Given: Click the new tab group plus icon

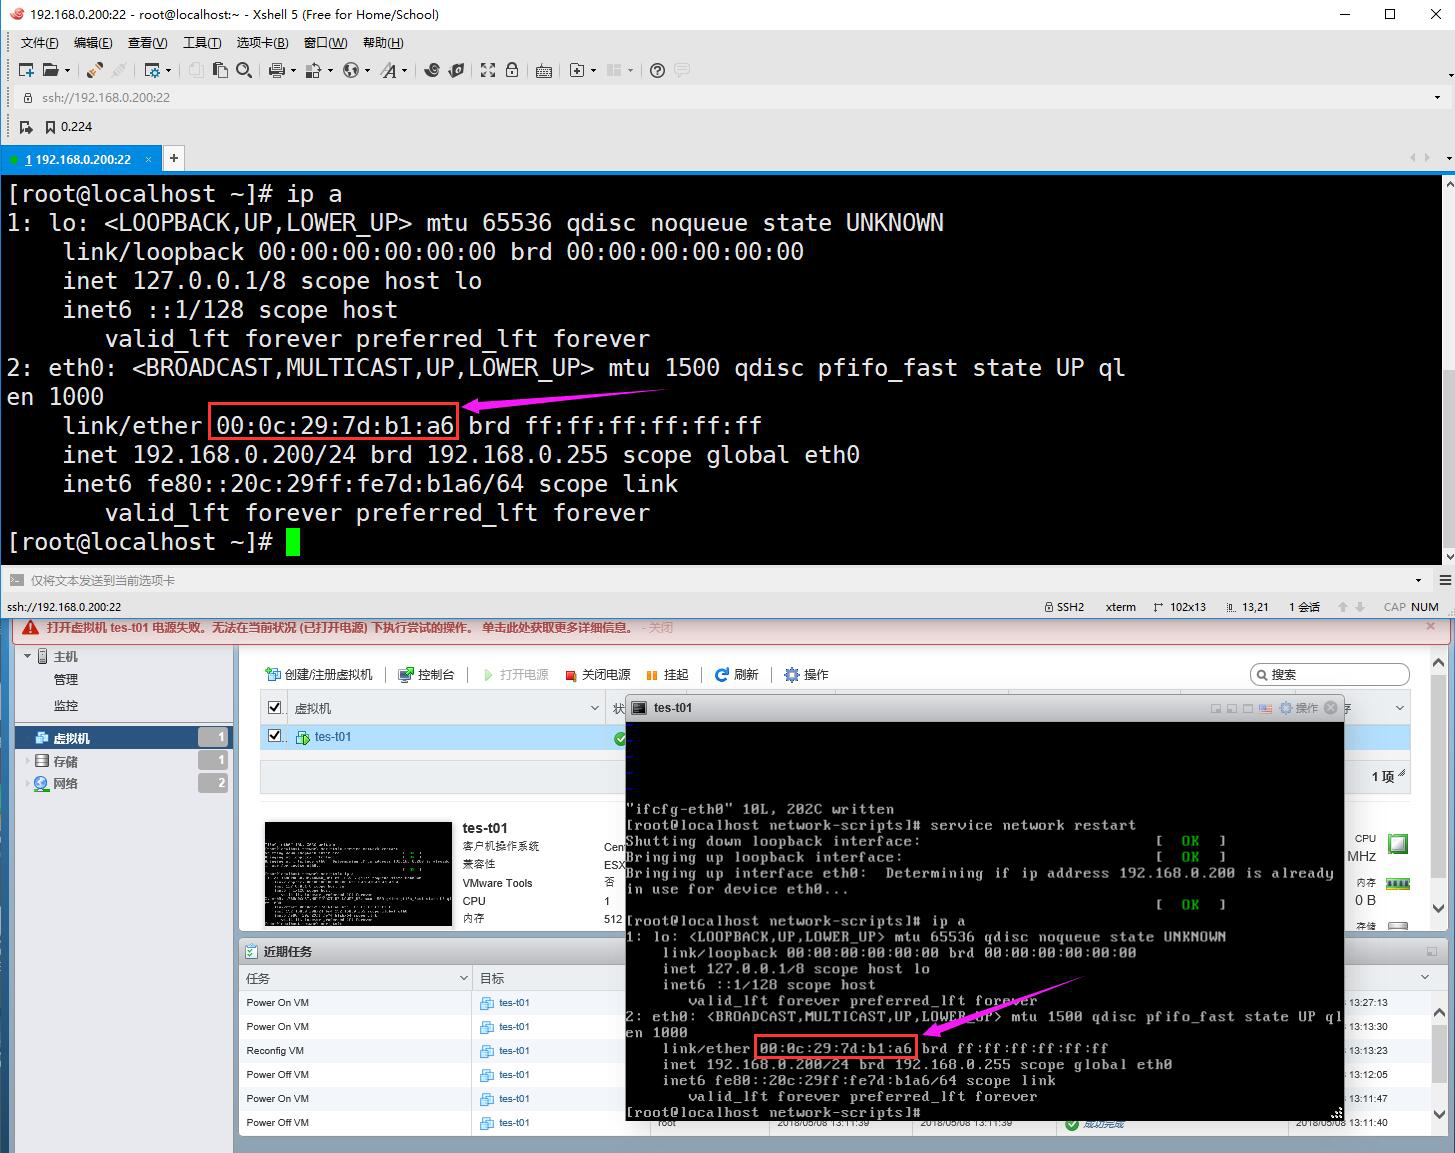Looking at the screenshot, I should [577, 70].
